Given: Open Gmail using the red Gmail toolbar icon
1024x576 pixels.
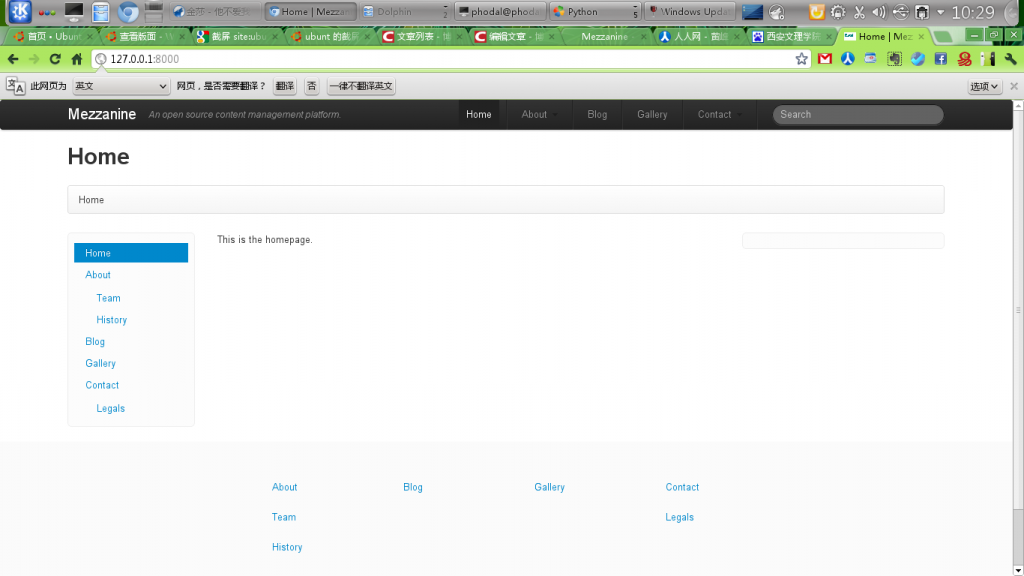Looking at the screenshot, I should tap(824, 58).
